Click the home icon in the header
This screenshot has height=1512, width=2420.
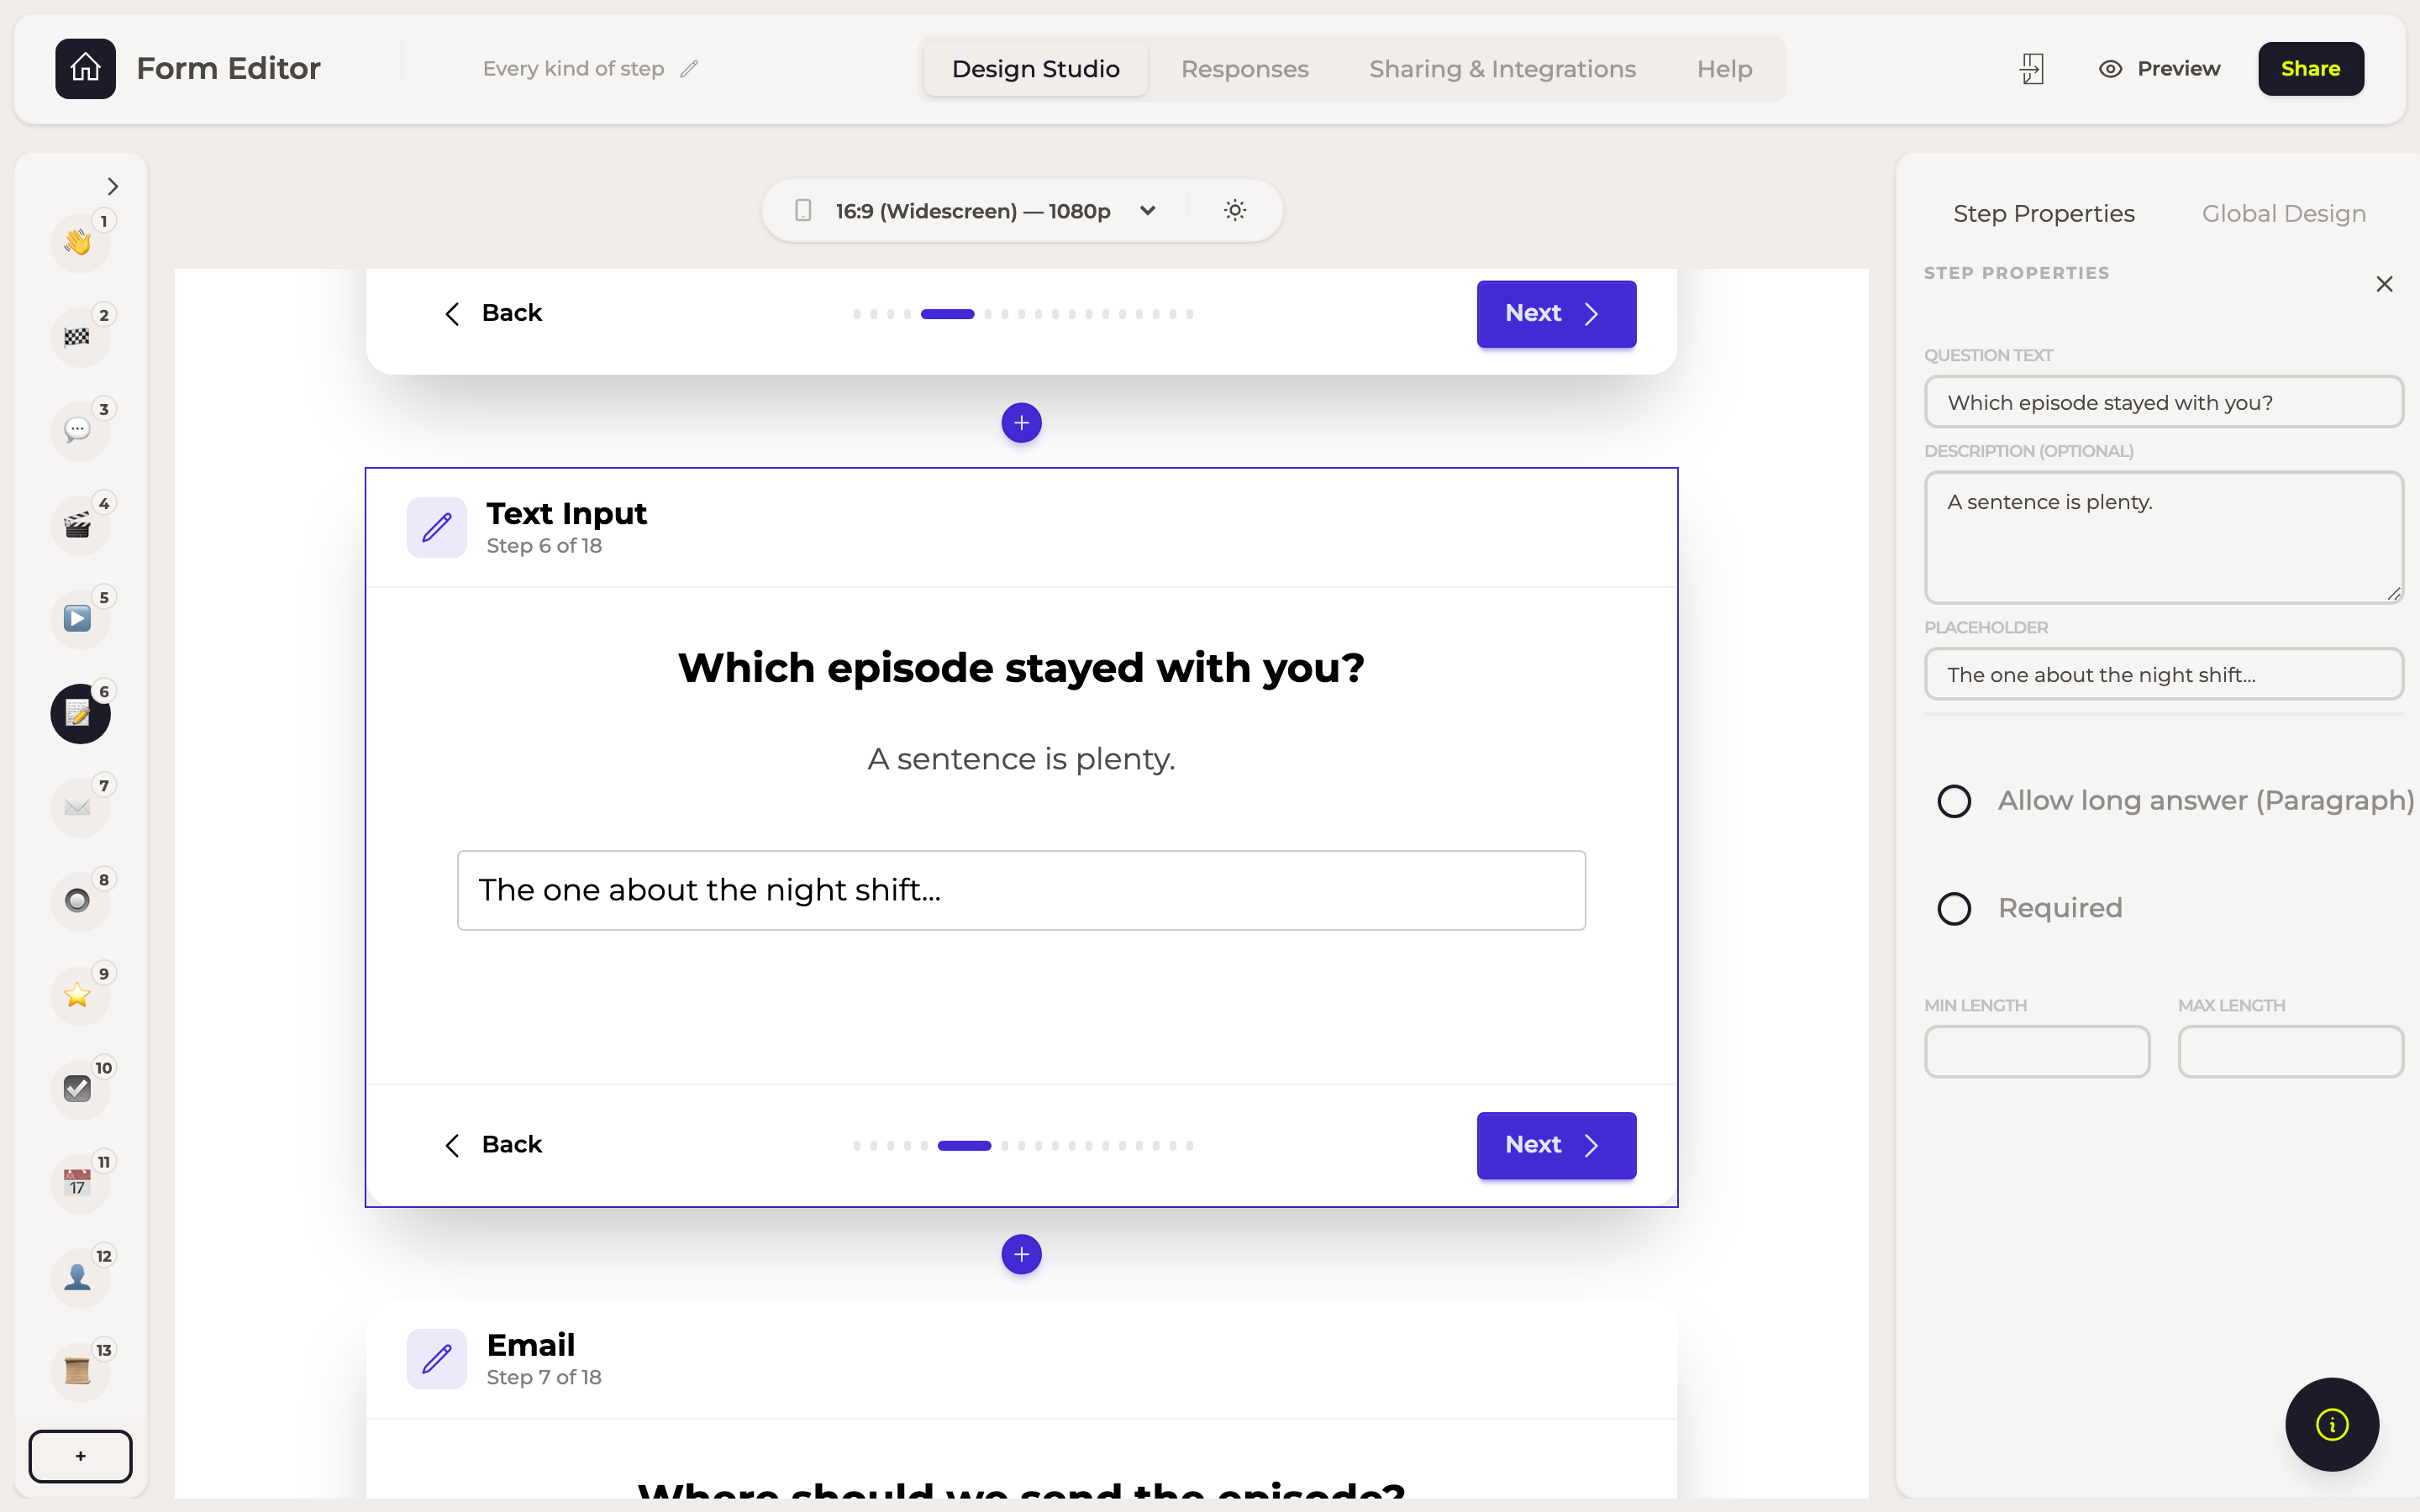(x=85, y=68)
